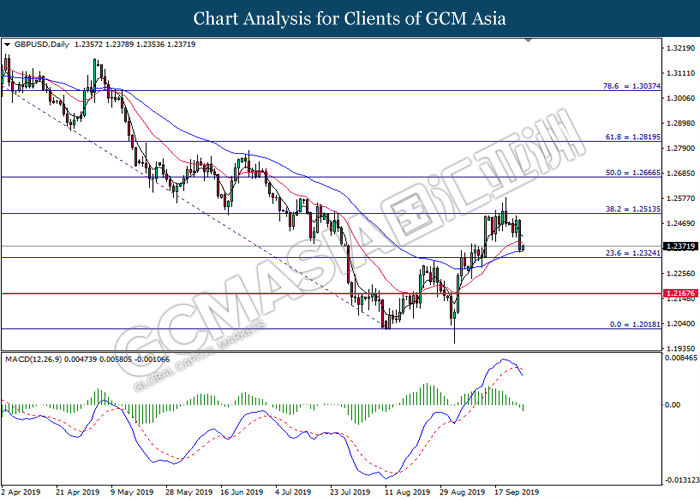Image resolution: width=700 pixels, height=500 pixels.
Task: Select the 78.6 = 1.30374 Fibonacci label
Action: pos(632,86)
